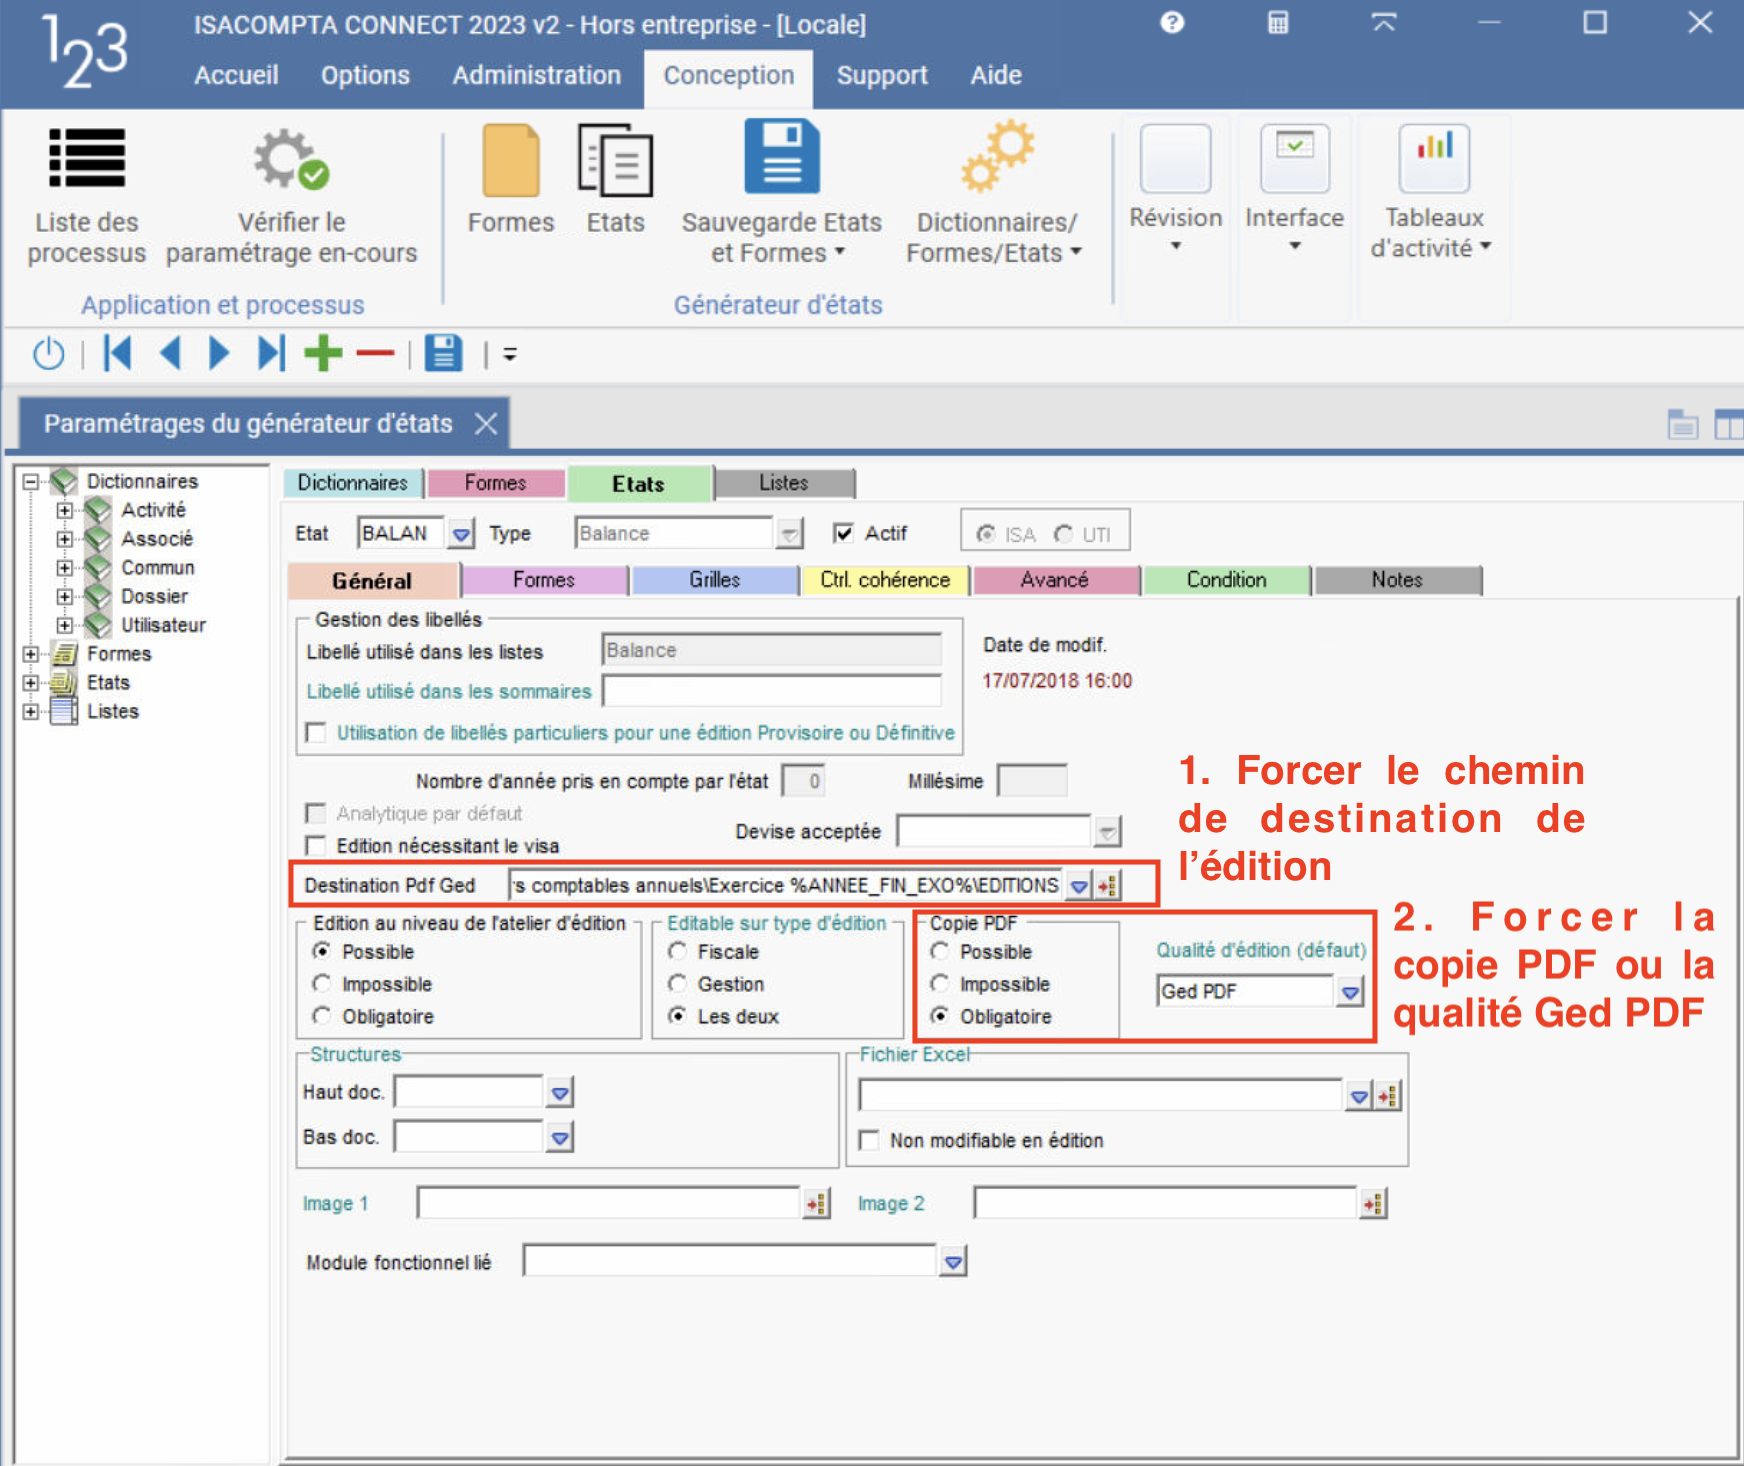
Task: Open Qualité d'édition Ged PDF dropdown
Action: [1350, 992]
